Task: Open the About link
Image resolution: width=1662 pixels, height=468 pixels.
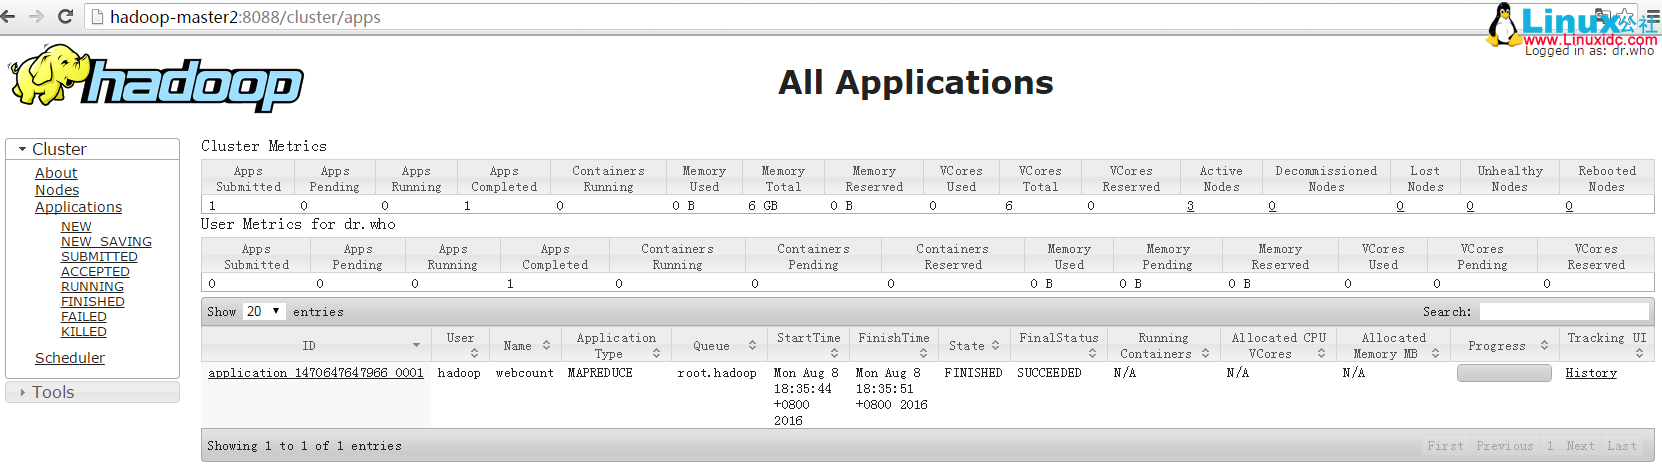Action: (x=56, y=173)
